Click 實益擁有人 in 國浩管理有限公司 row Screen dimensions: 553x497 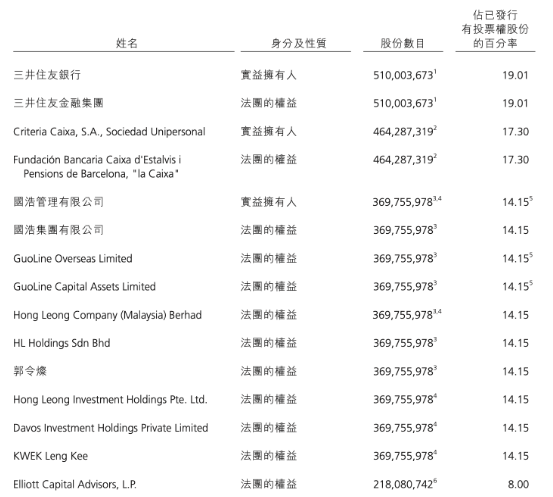(x=269, y=202)
